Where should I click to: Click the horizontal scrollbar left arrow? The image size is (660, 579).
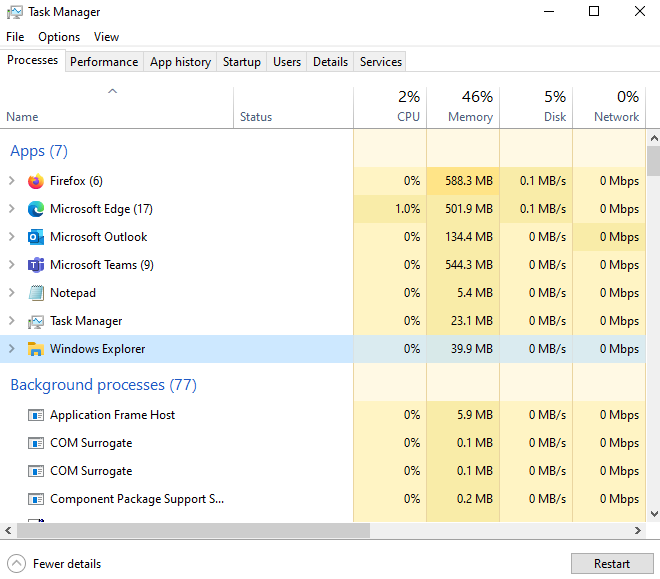8,531
